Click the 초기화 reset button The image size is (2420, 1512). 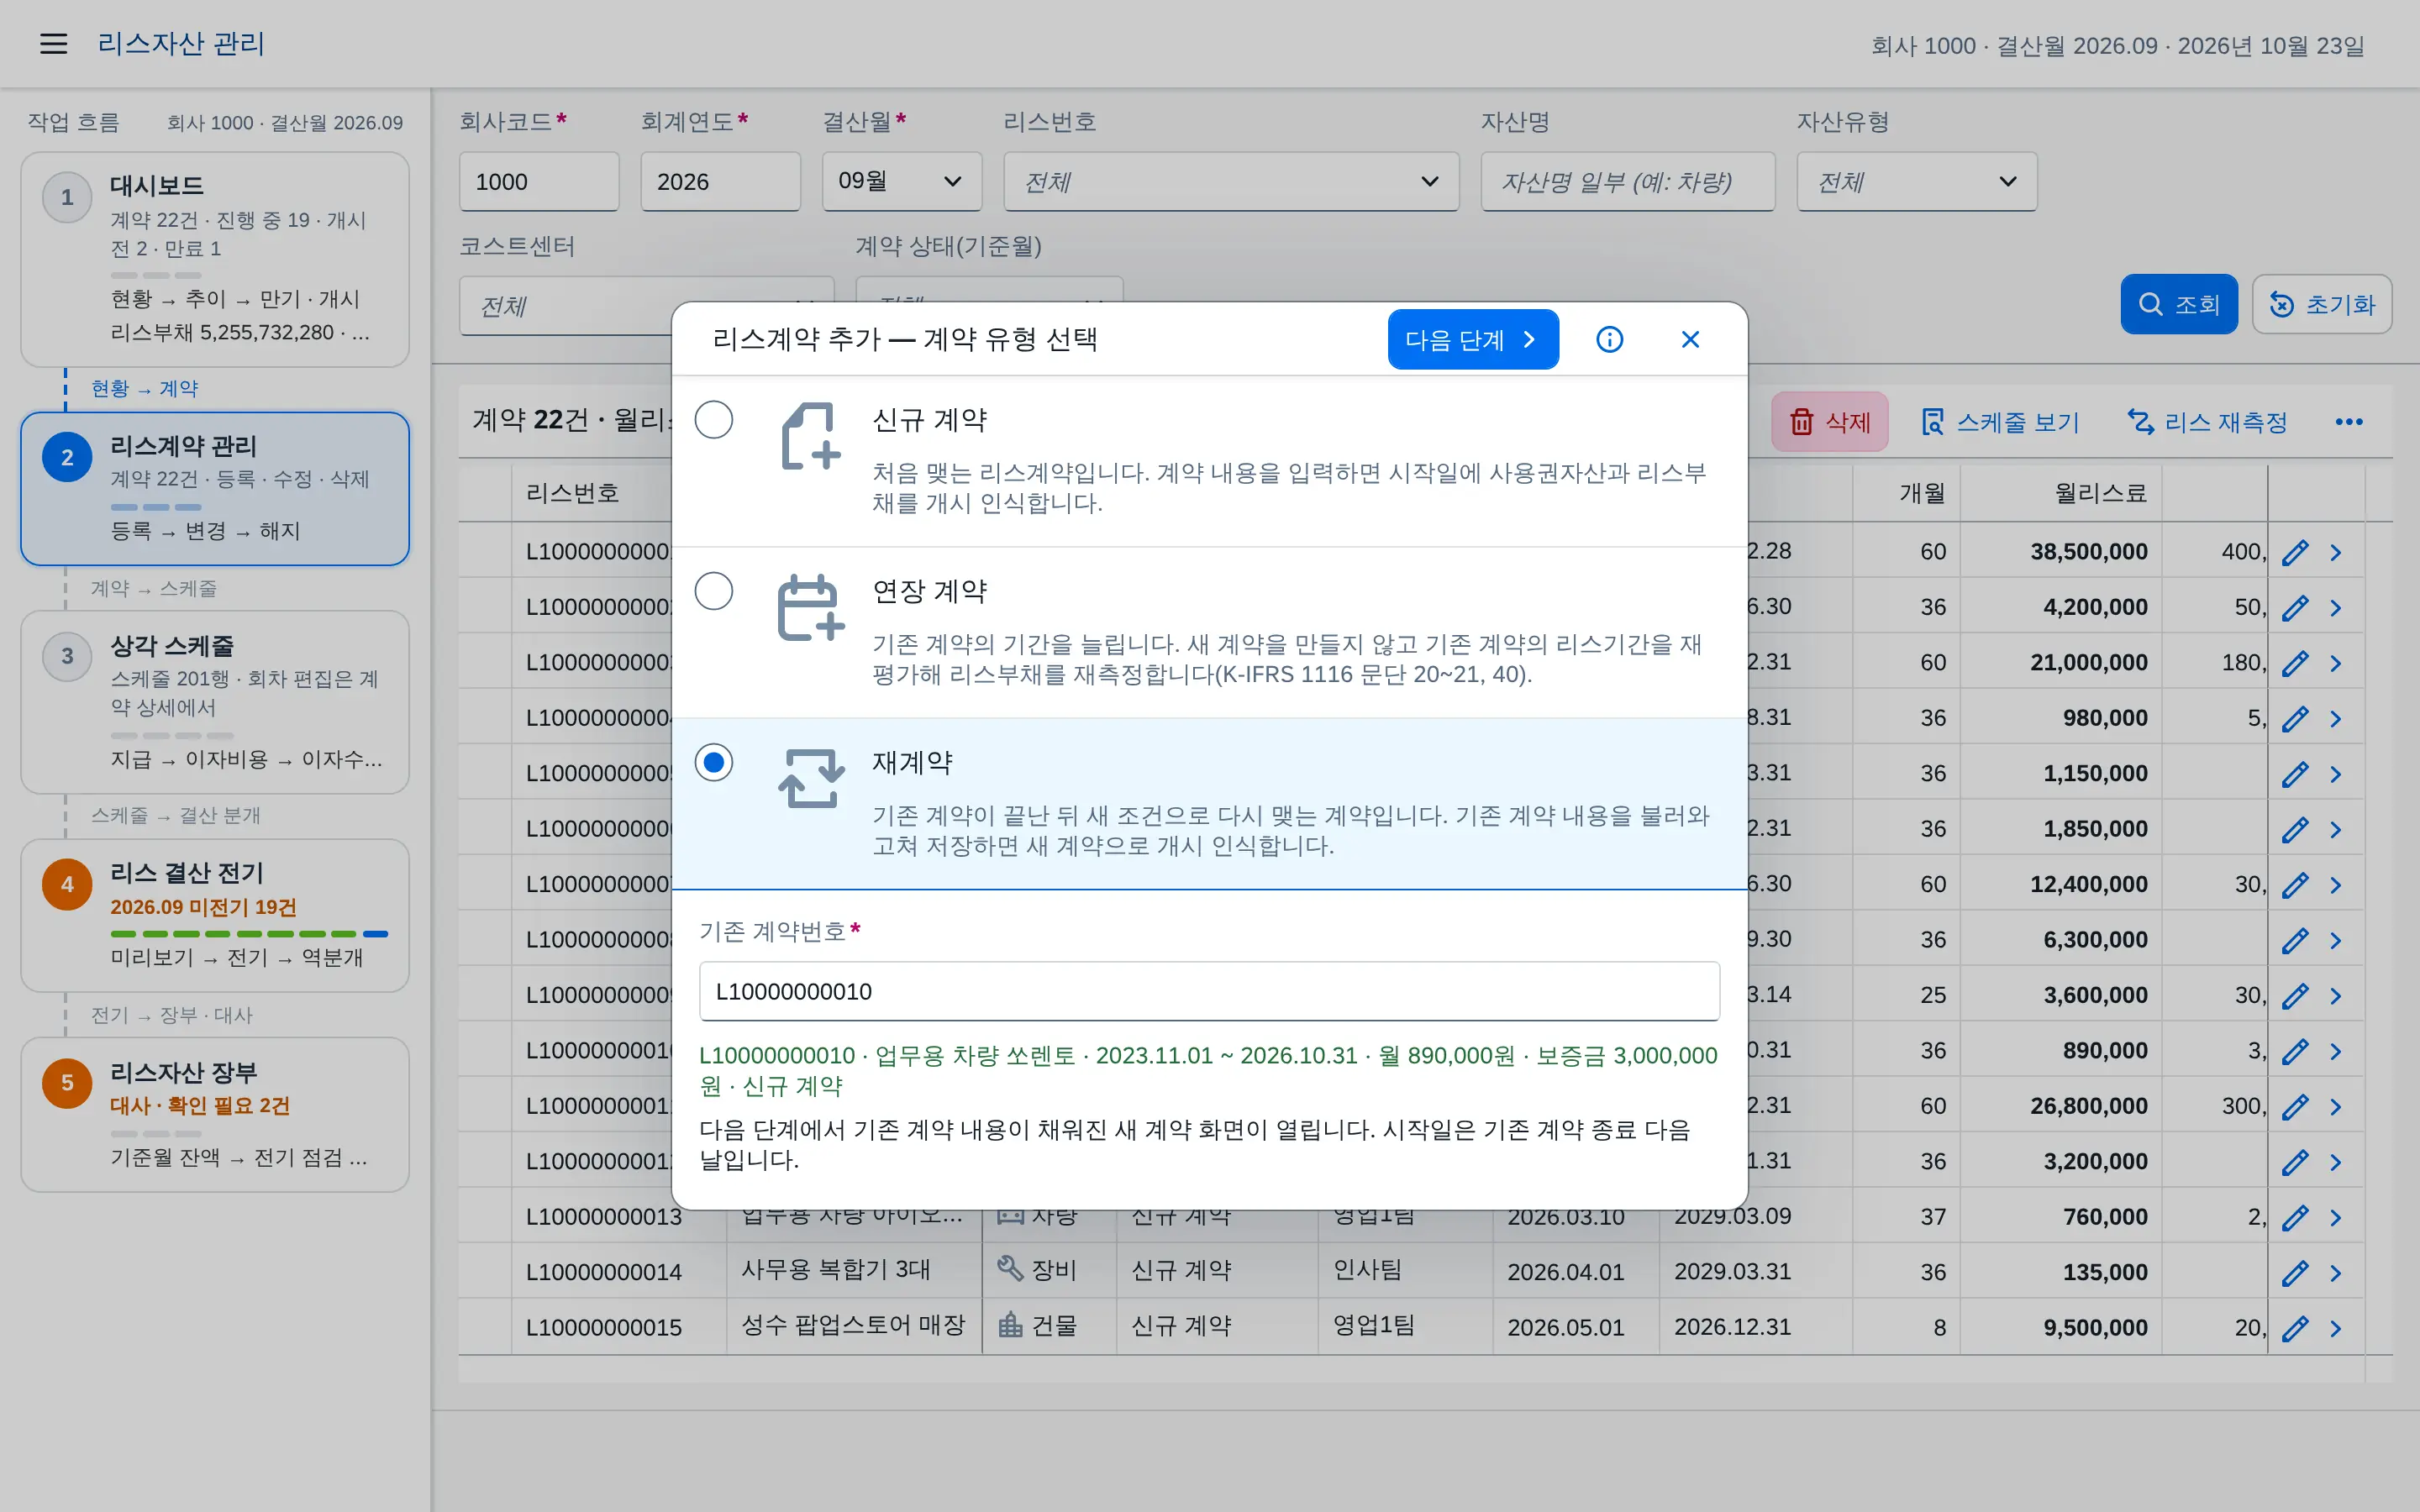click(2322, 304)
